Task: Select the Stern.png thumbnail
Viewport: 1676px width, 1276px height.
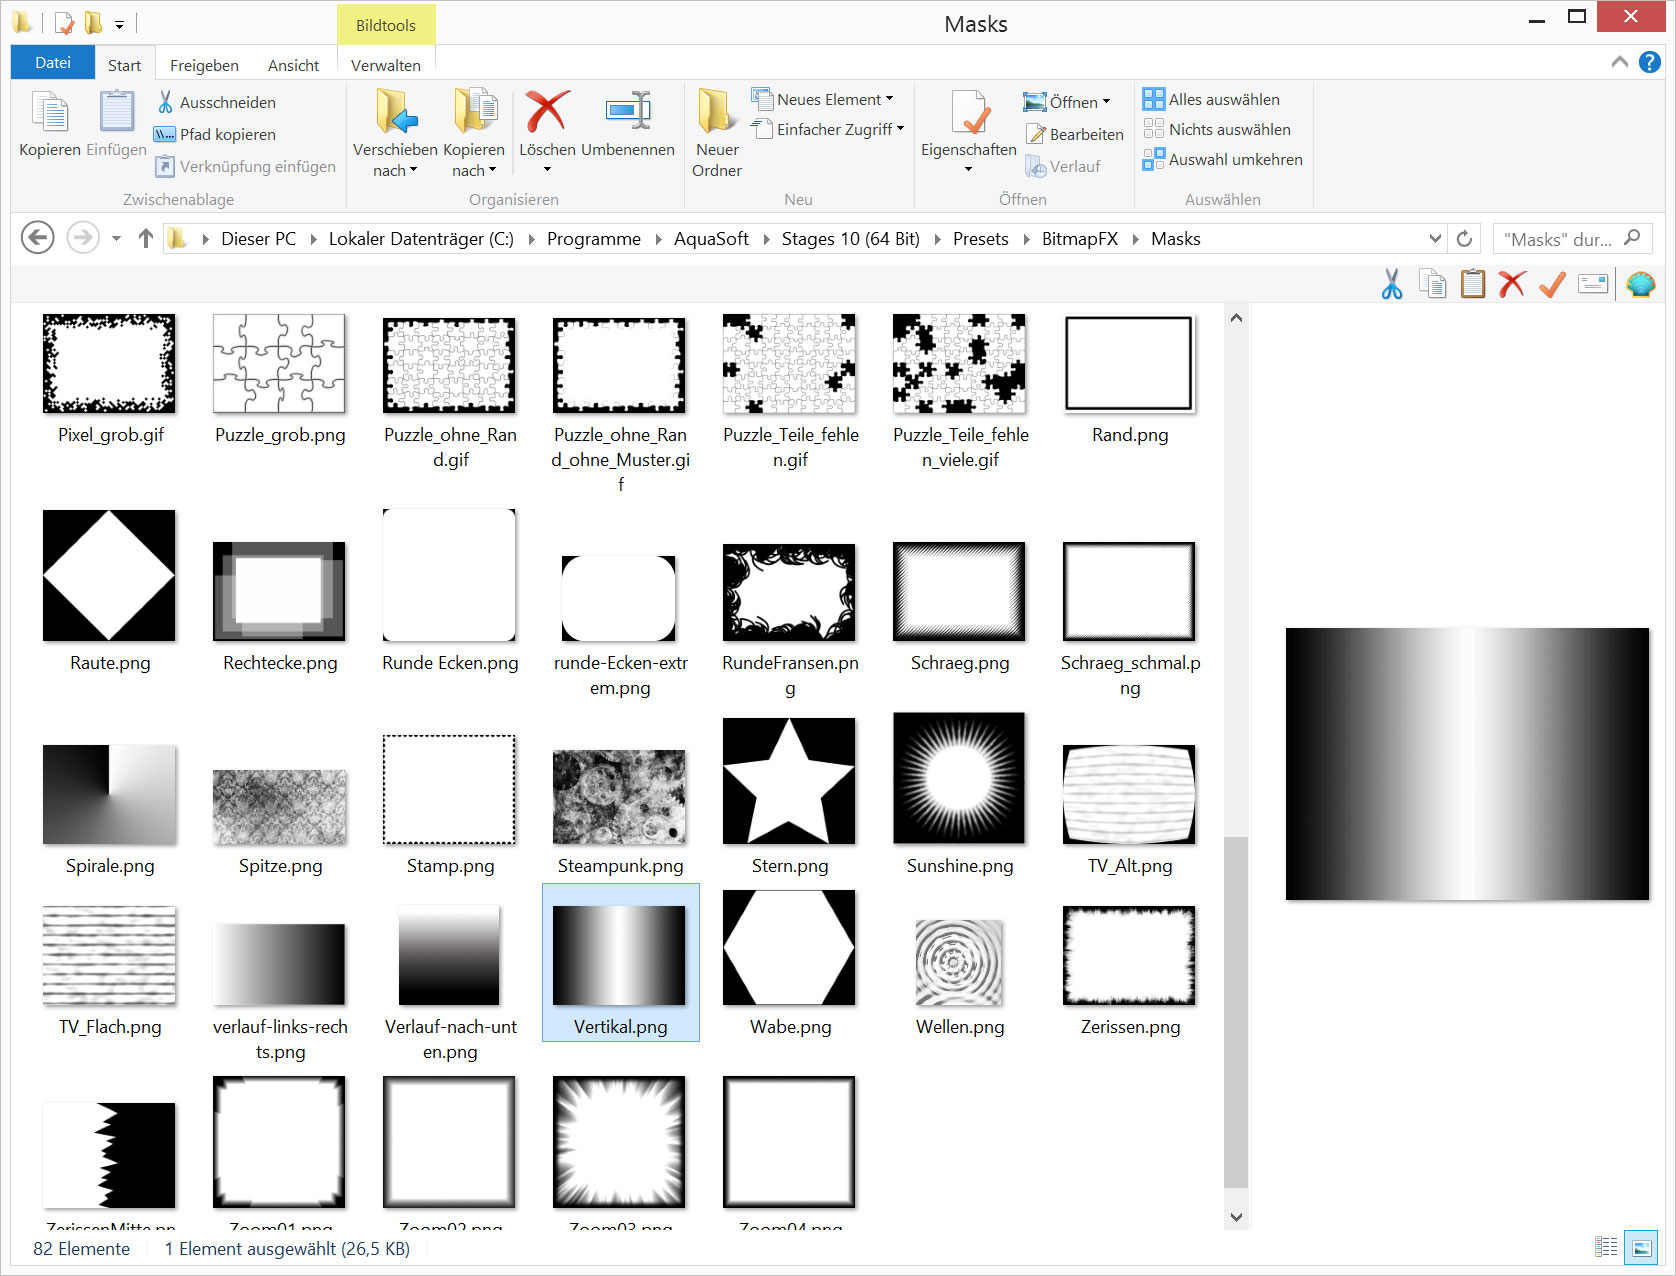Action: point(789,781)
